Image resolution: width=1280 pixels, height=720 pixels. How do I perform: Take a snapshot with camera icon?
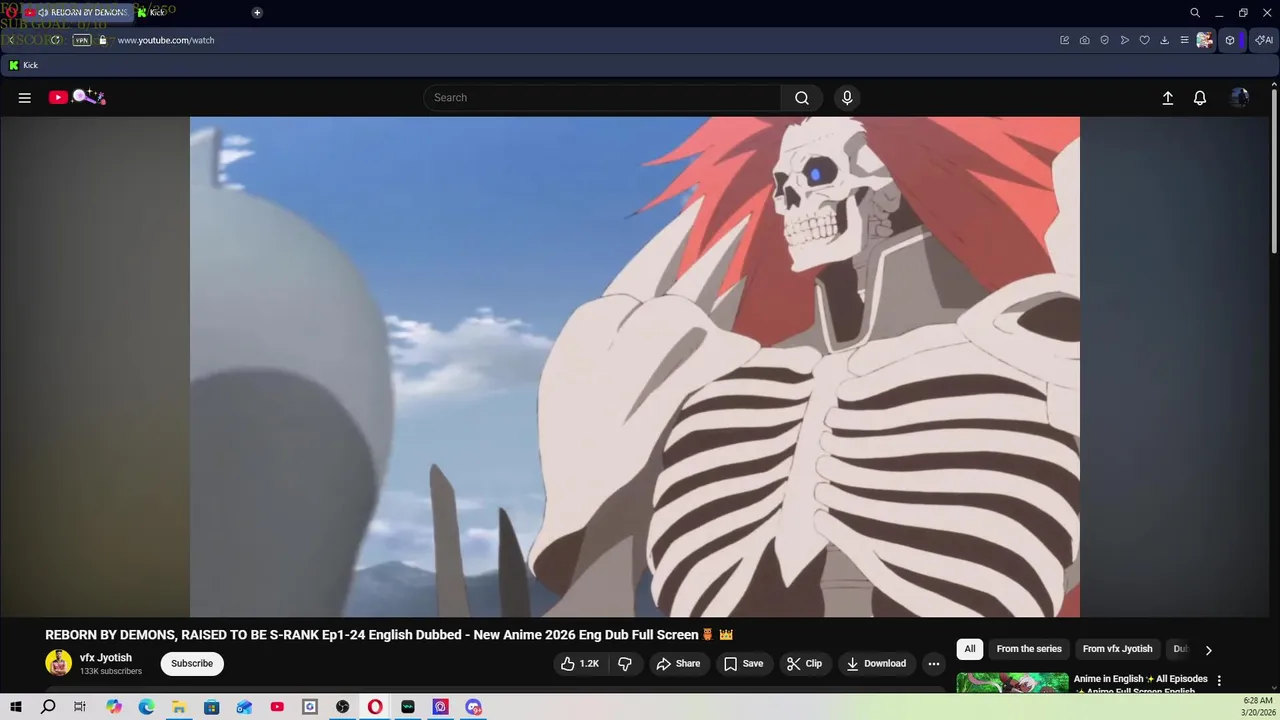(x=1085, y=40)
